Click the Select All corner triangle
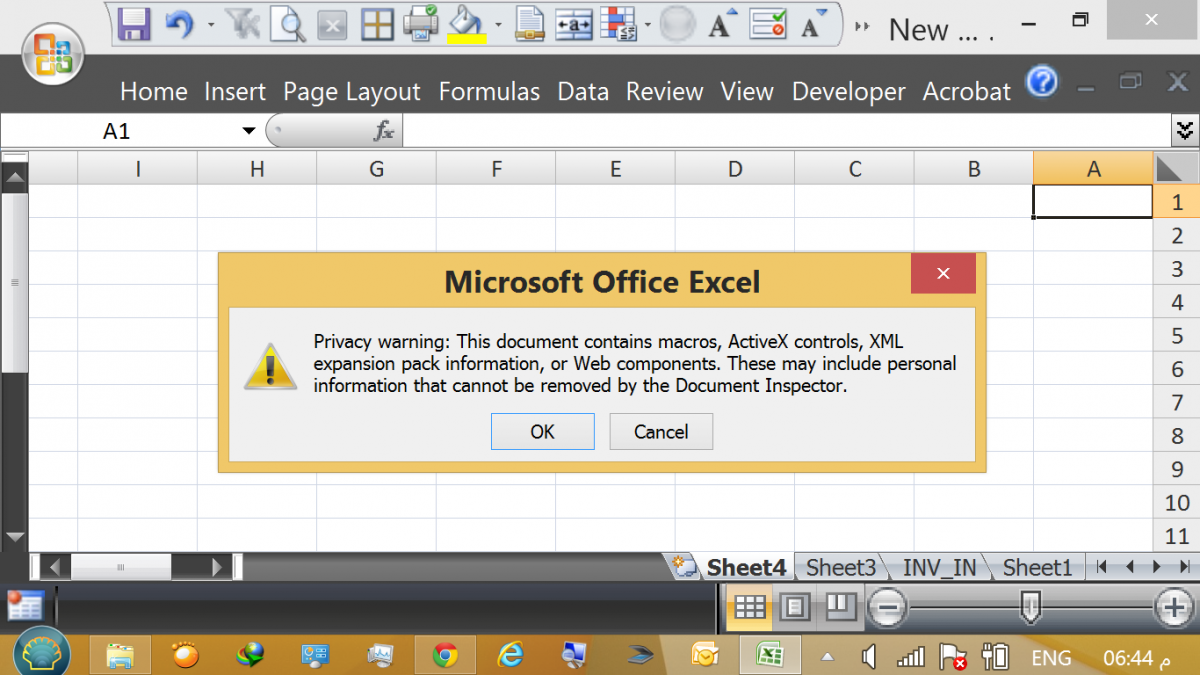This screenshot has height=675, width=1200. click(x=1176, y=168)
